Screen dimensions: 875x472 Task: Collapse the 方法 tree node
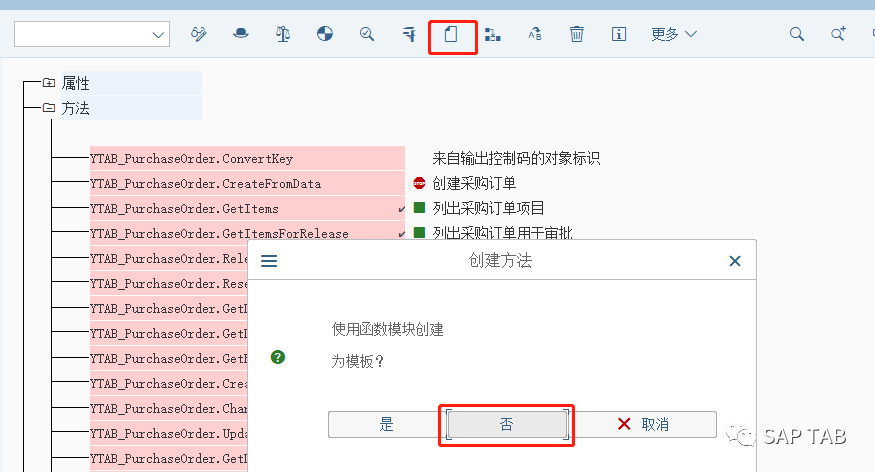pyautogui.click(x=49, y=108)
